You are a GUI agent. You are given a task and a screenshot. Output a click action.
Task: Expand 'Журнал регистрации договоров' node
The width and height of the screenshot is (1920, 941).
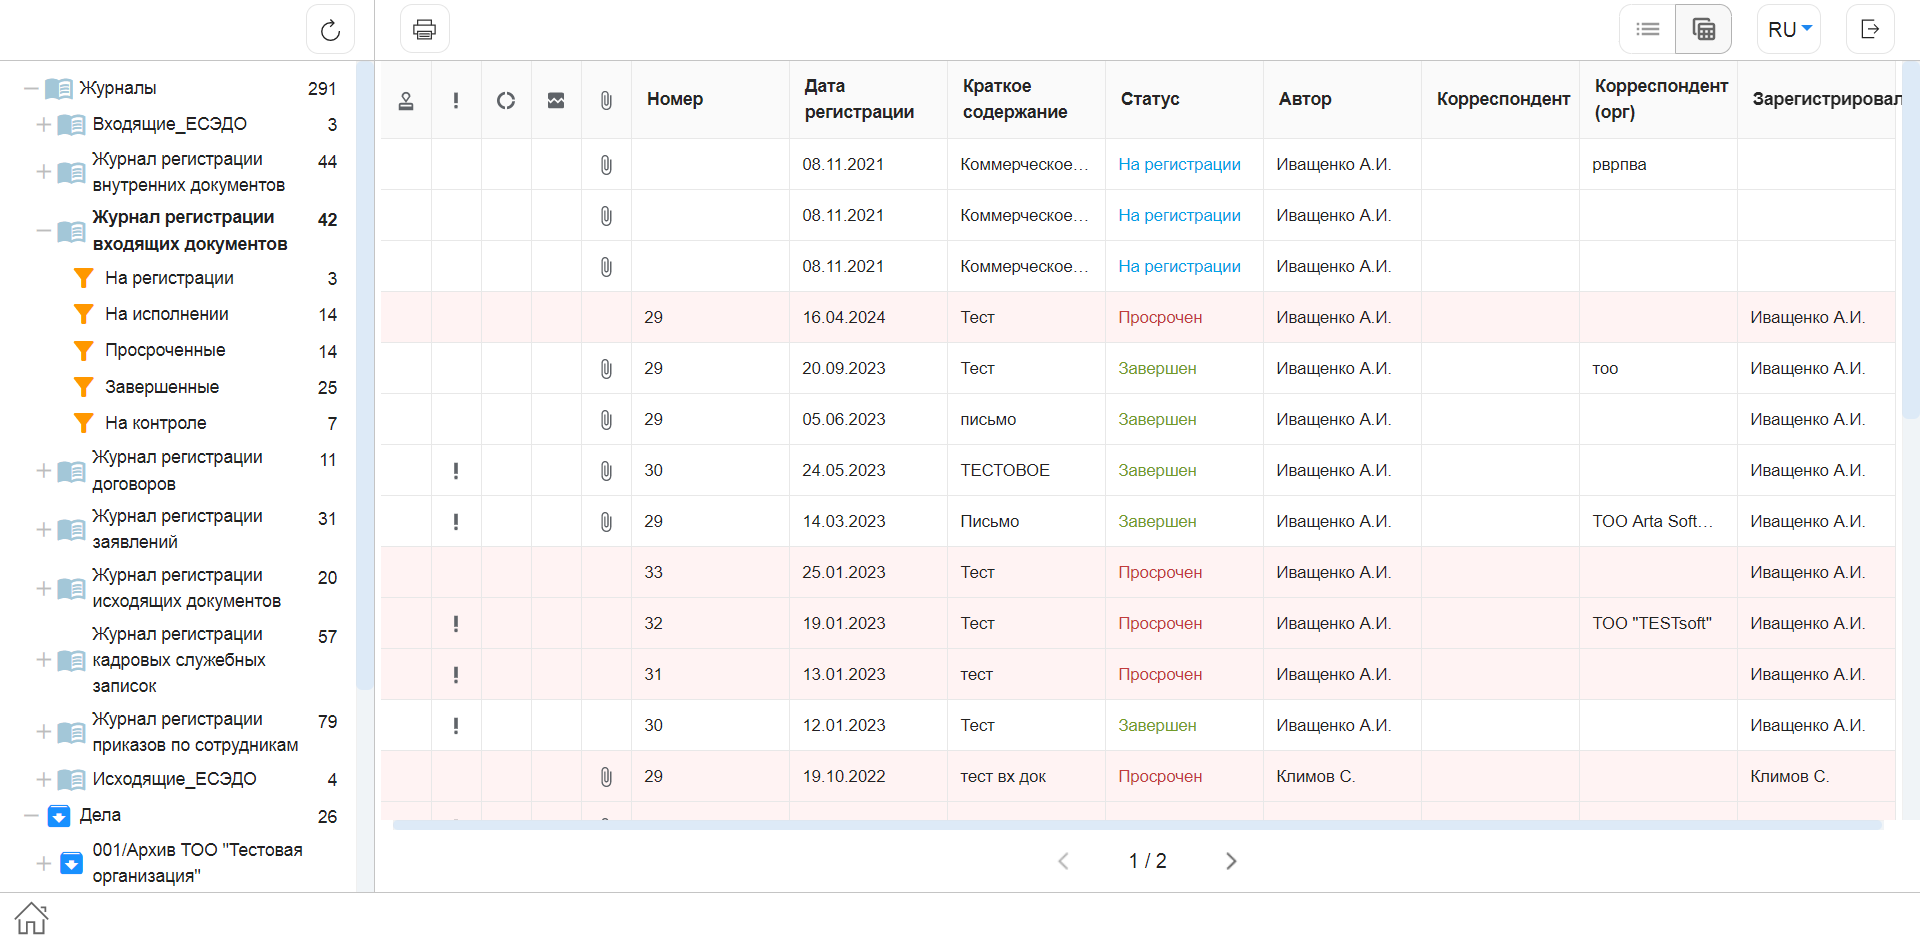pos(44,471)
